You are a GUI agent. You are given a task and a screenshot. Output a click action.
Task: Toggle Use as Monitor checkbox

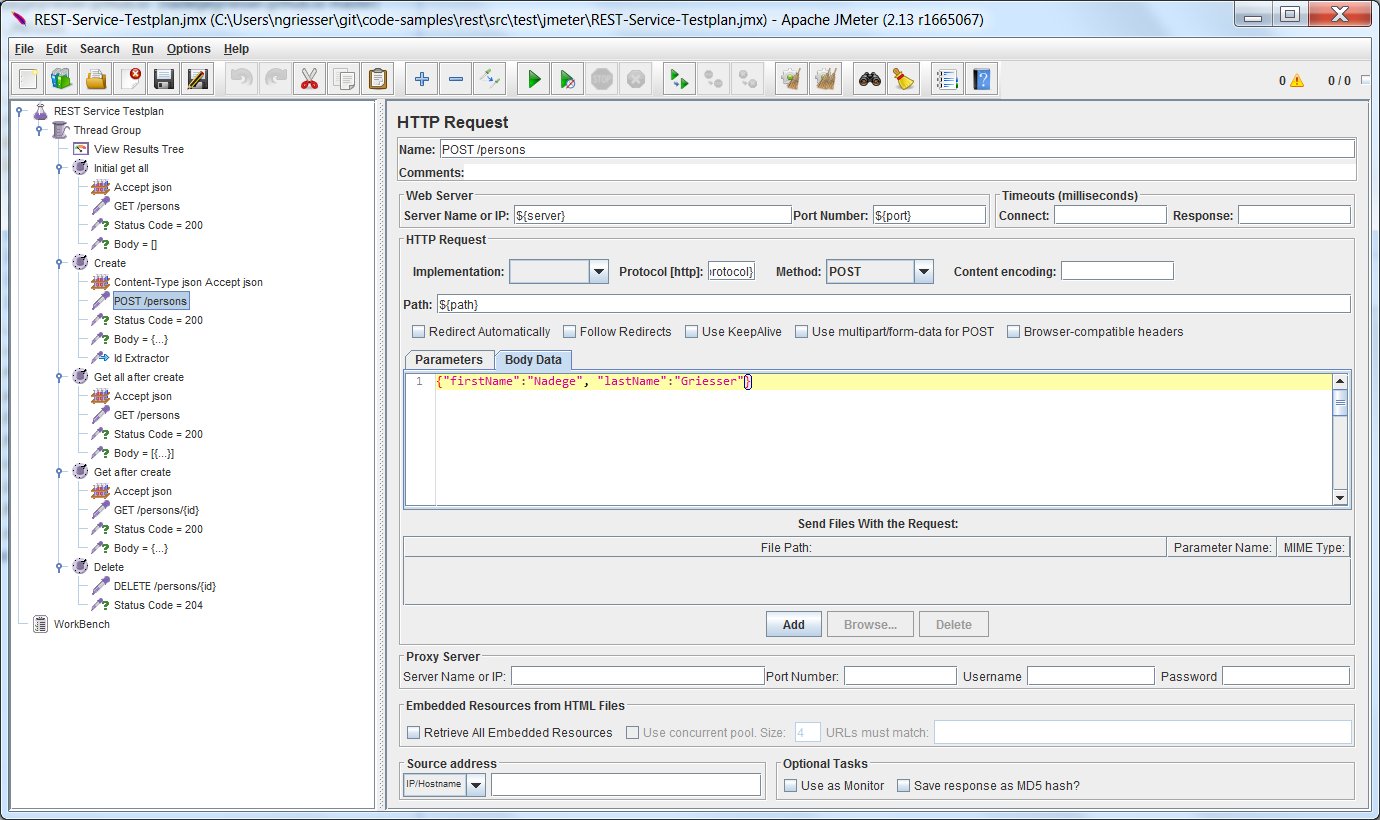791,786
